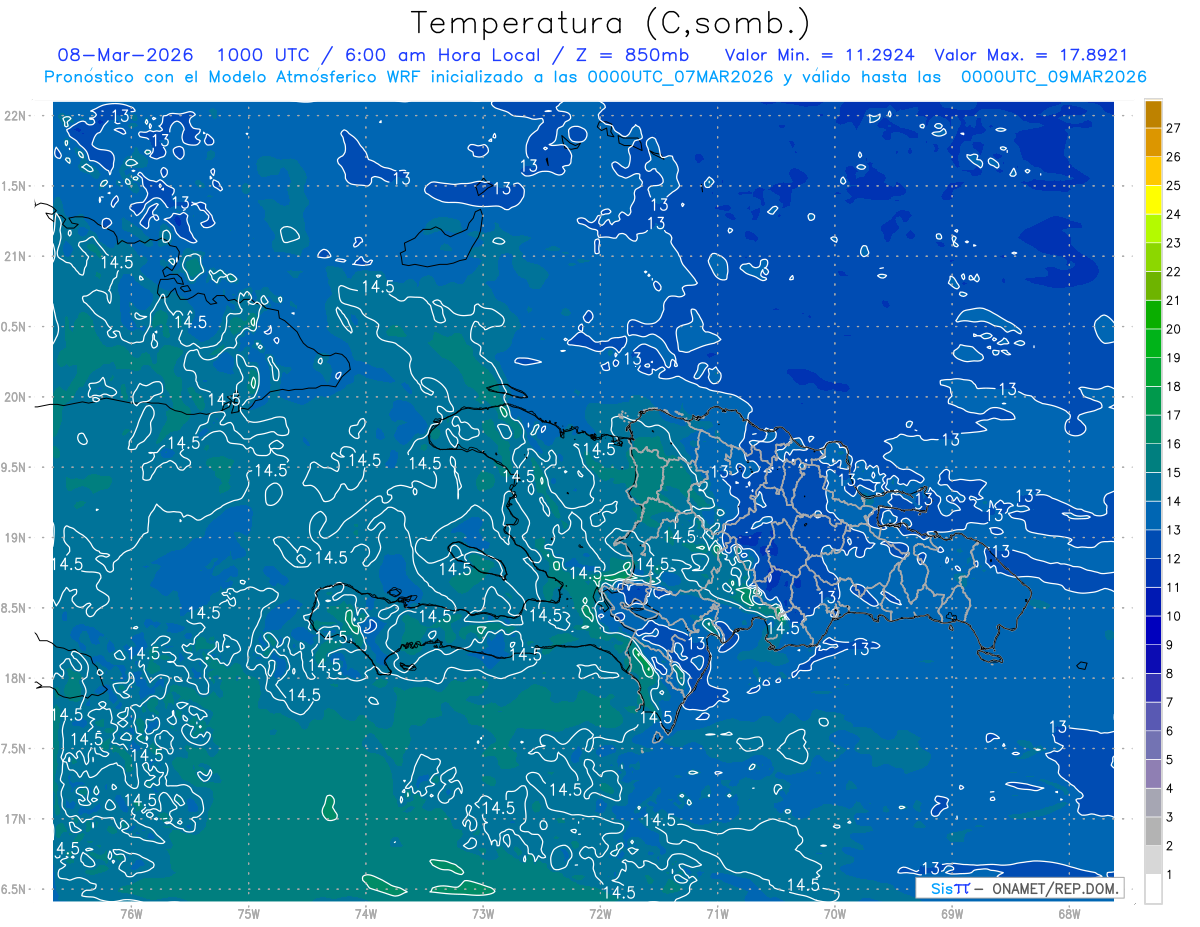Click the "6.5N" latitude axis label
The image size is (1200, 927).
15,889
